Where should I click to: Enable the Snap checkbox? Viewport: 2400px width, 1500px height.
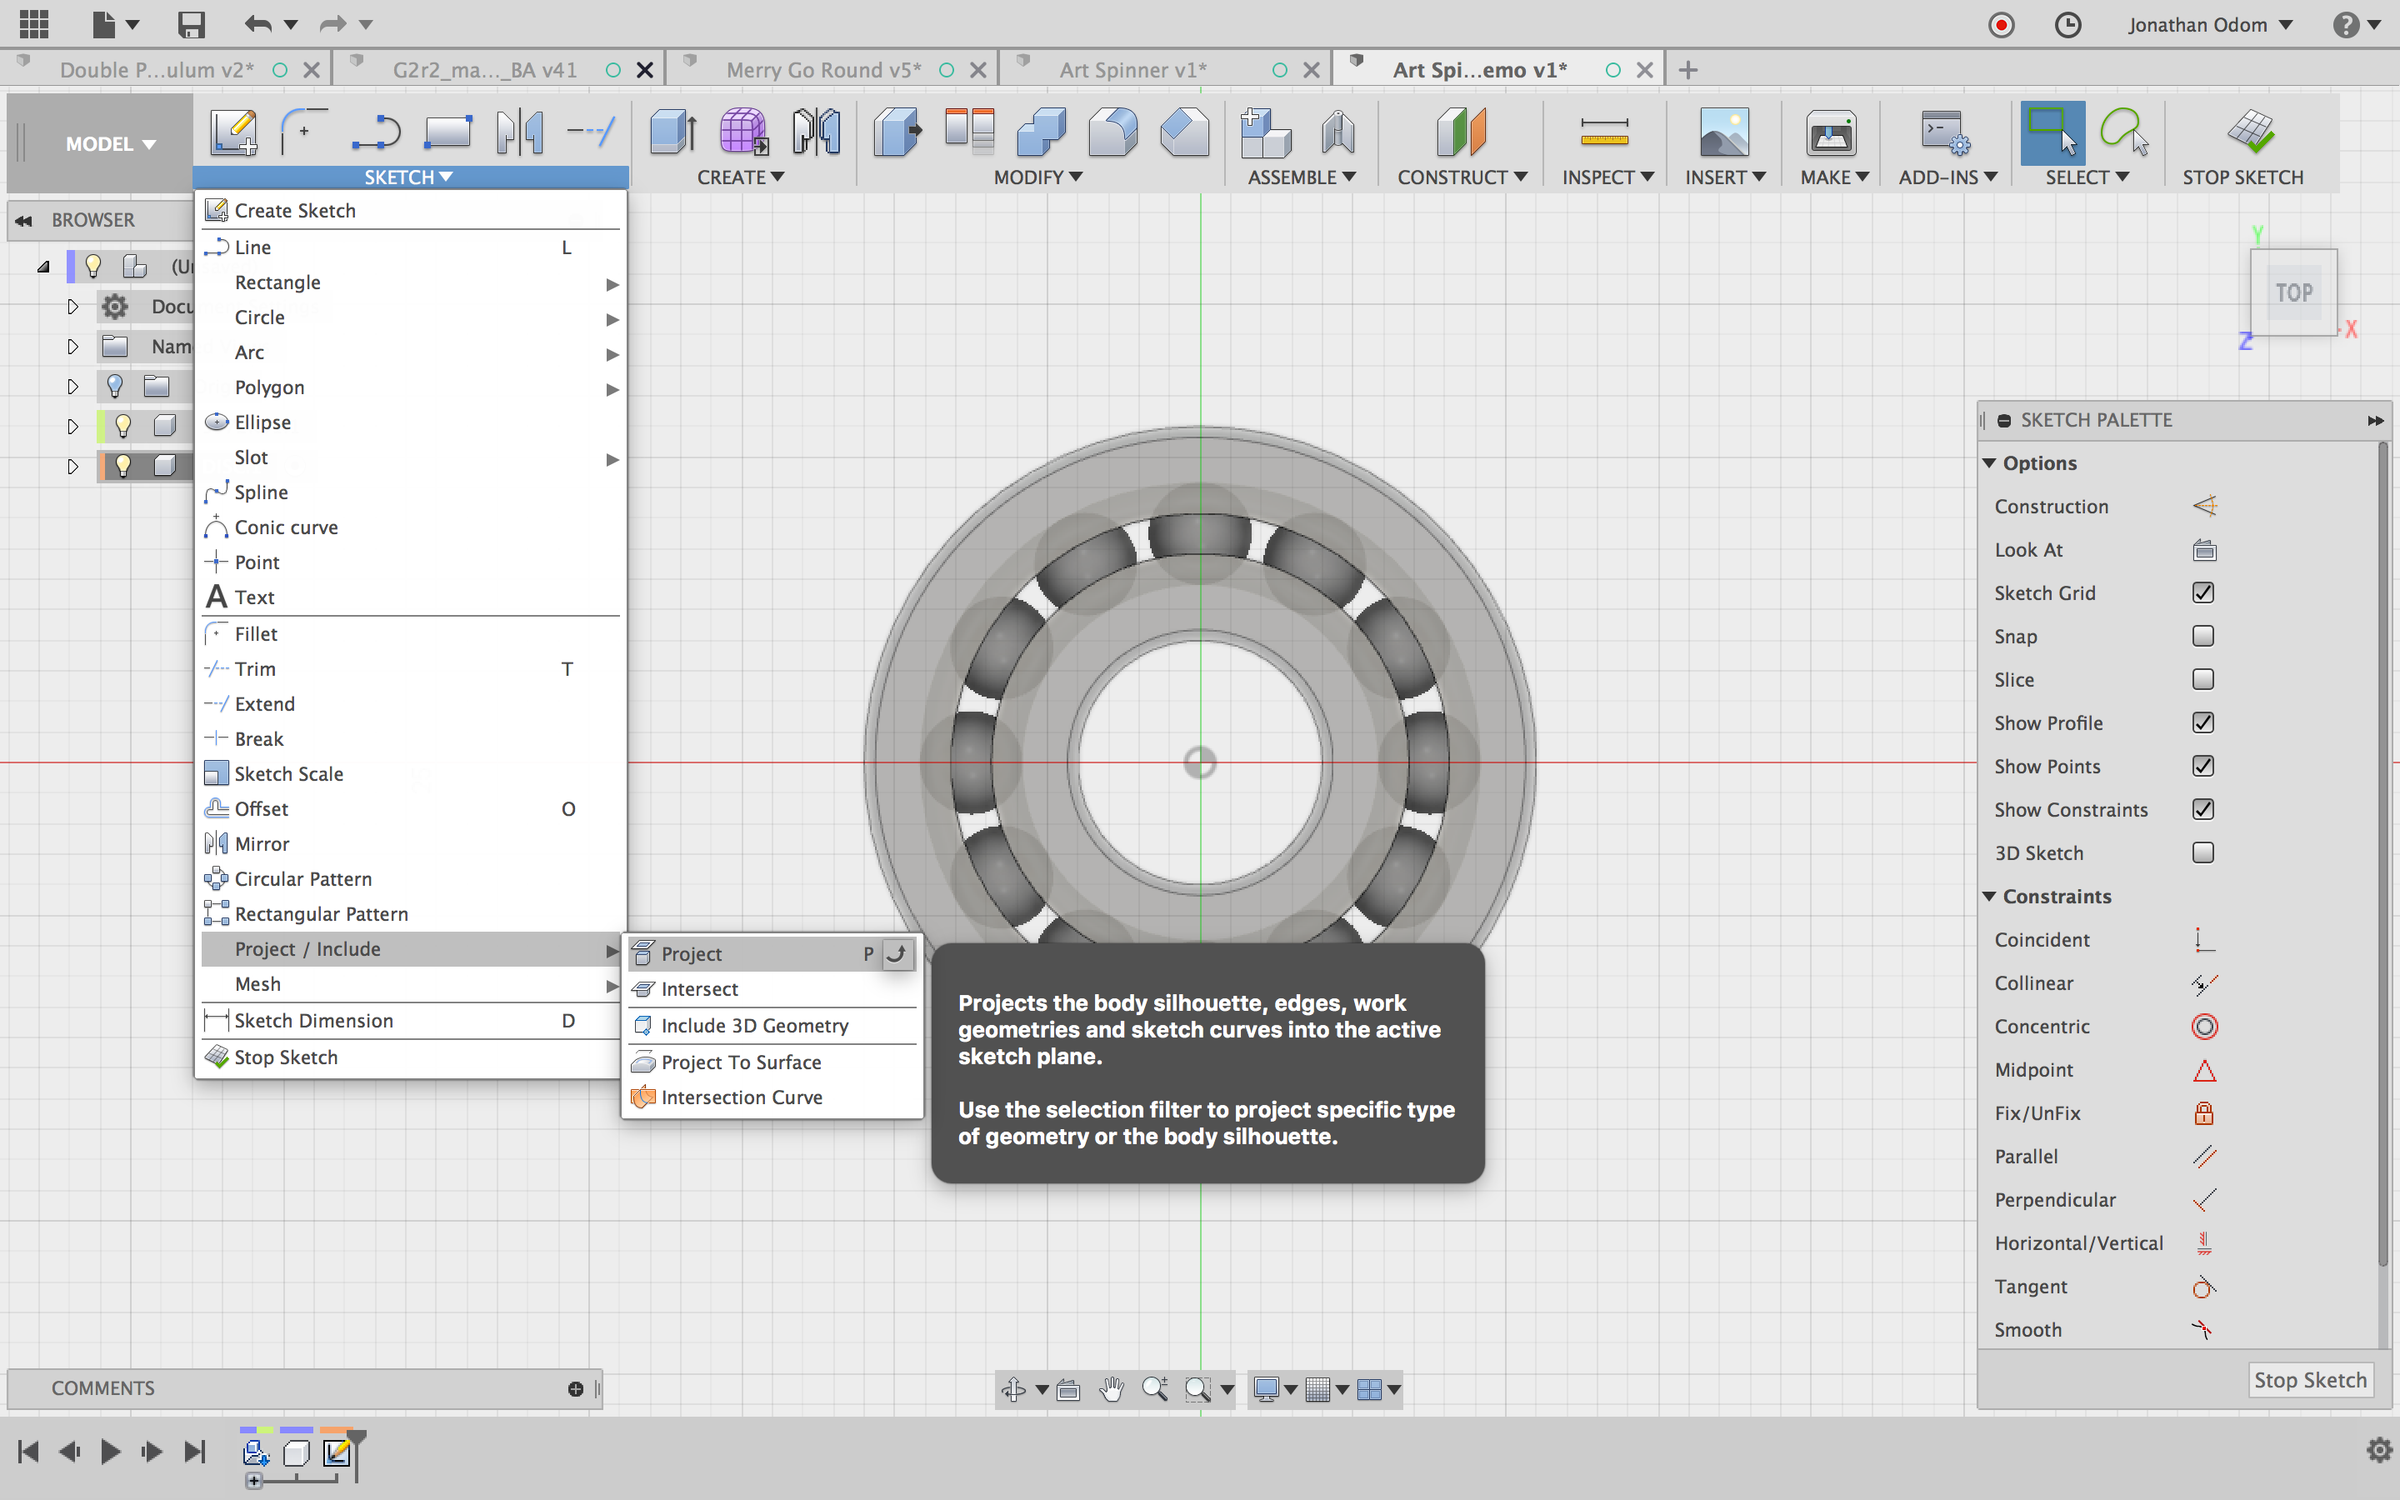(2203, 636)
